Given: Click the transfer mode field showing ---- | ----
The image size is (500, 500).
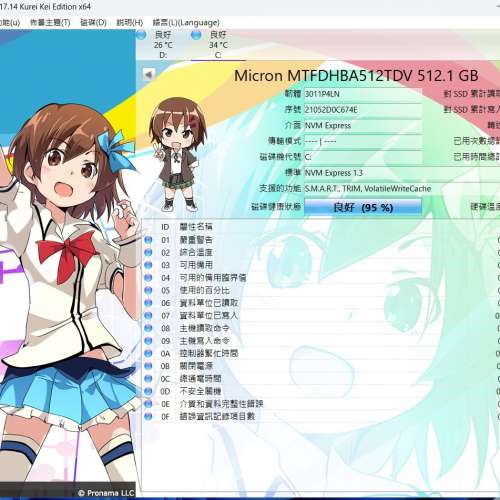Looking at the screenshot, I should [x=363, y=141].
